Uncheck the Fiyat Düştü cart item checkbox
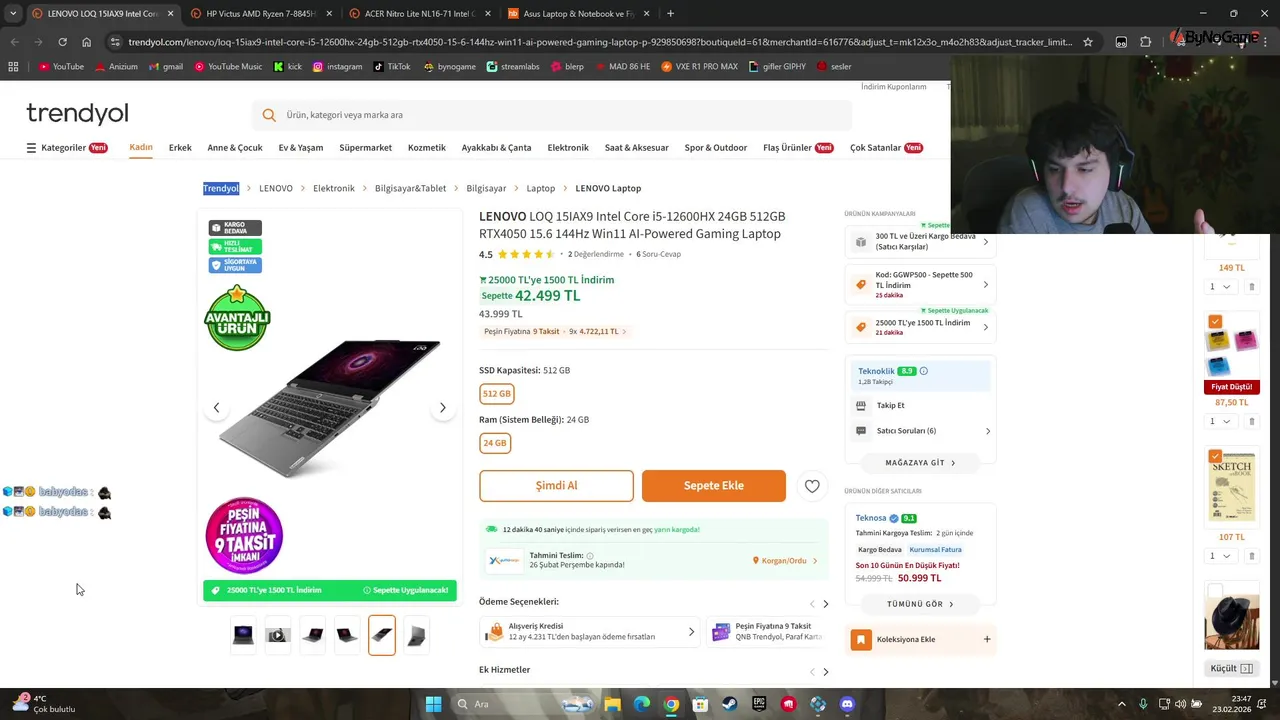Screen dimensions: 1280x720 (1215, 322)
